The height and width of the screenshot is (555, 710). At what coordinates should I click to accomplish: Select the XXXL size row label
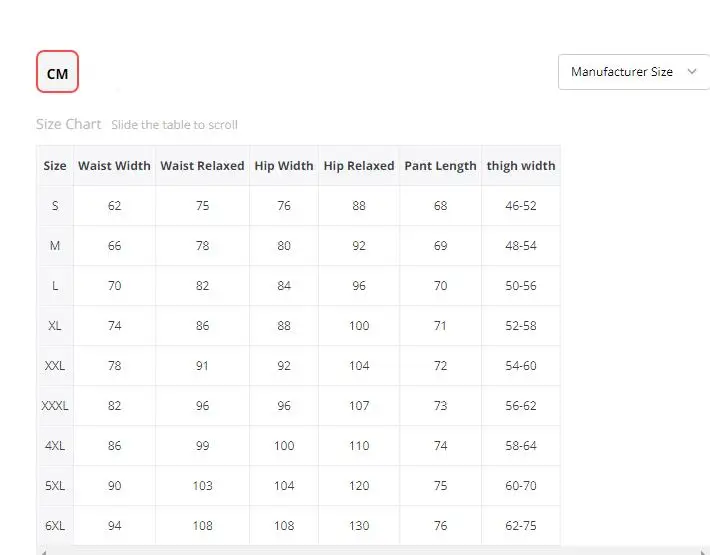tap(55, 406)
